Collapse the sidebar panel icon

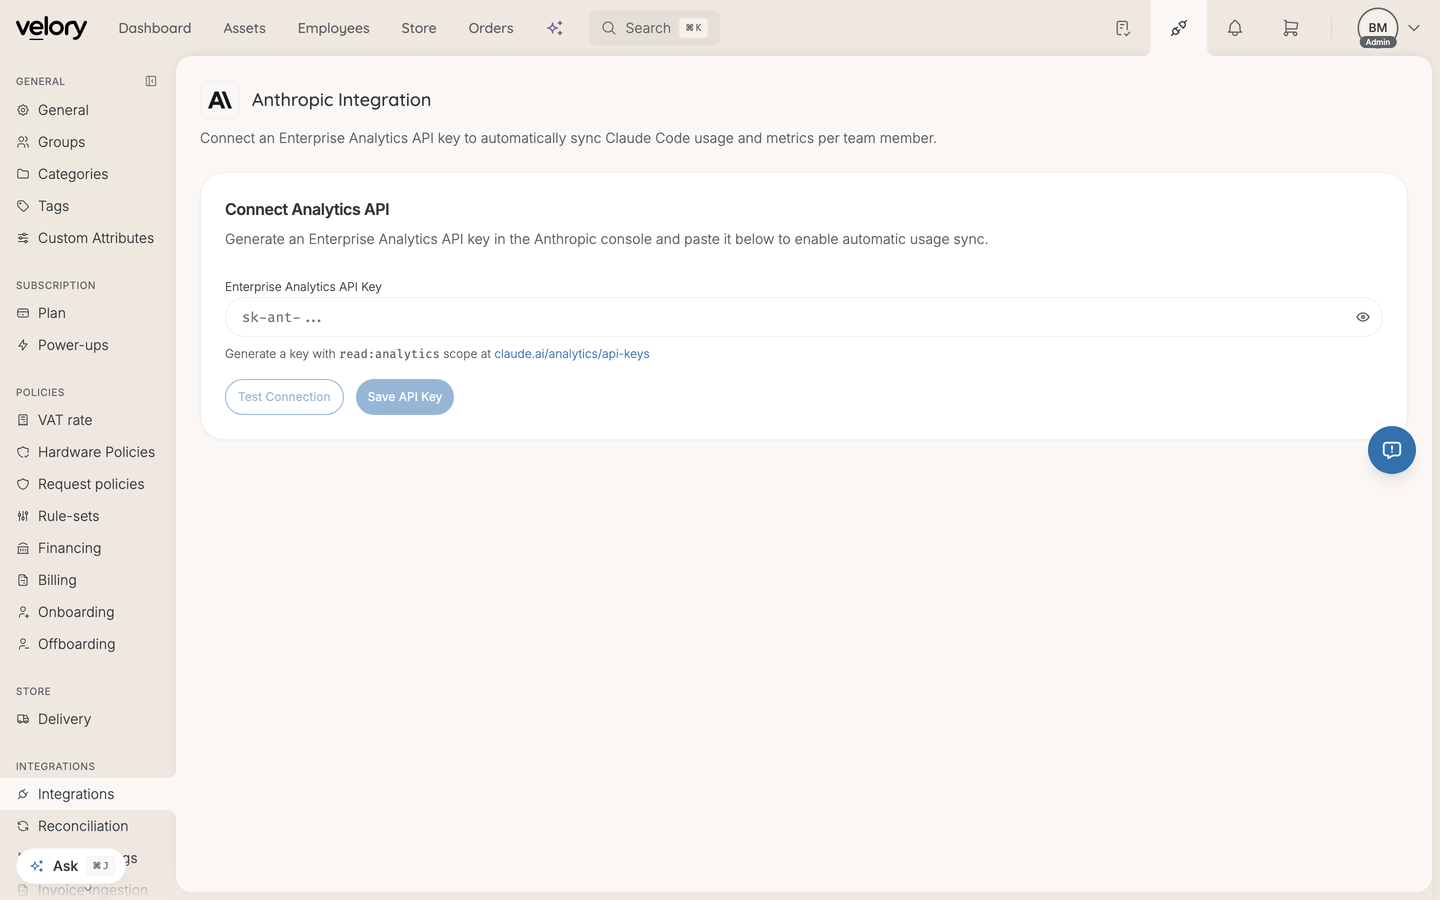[151, 81]
